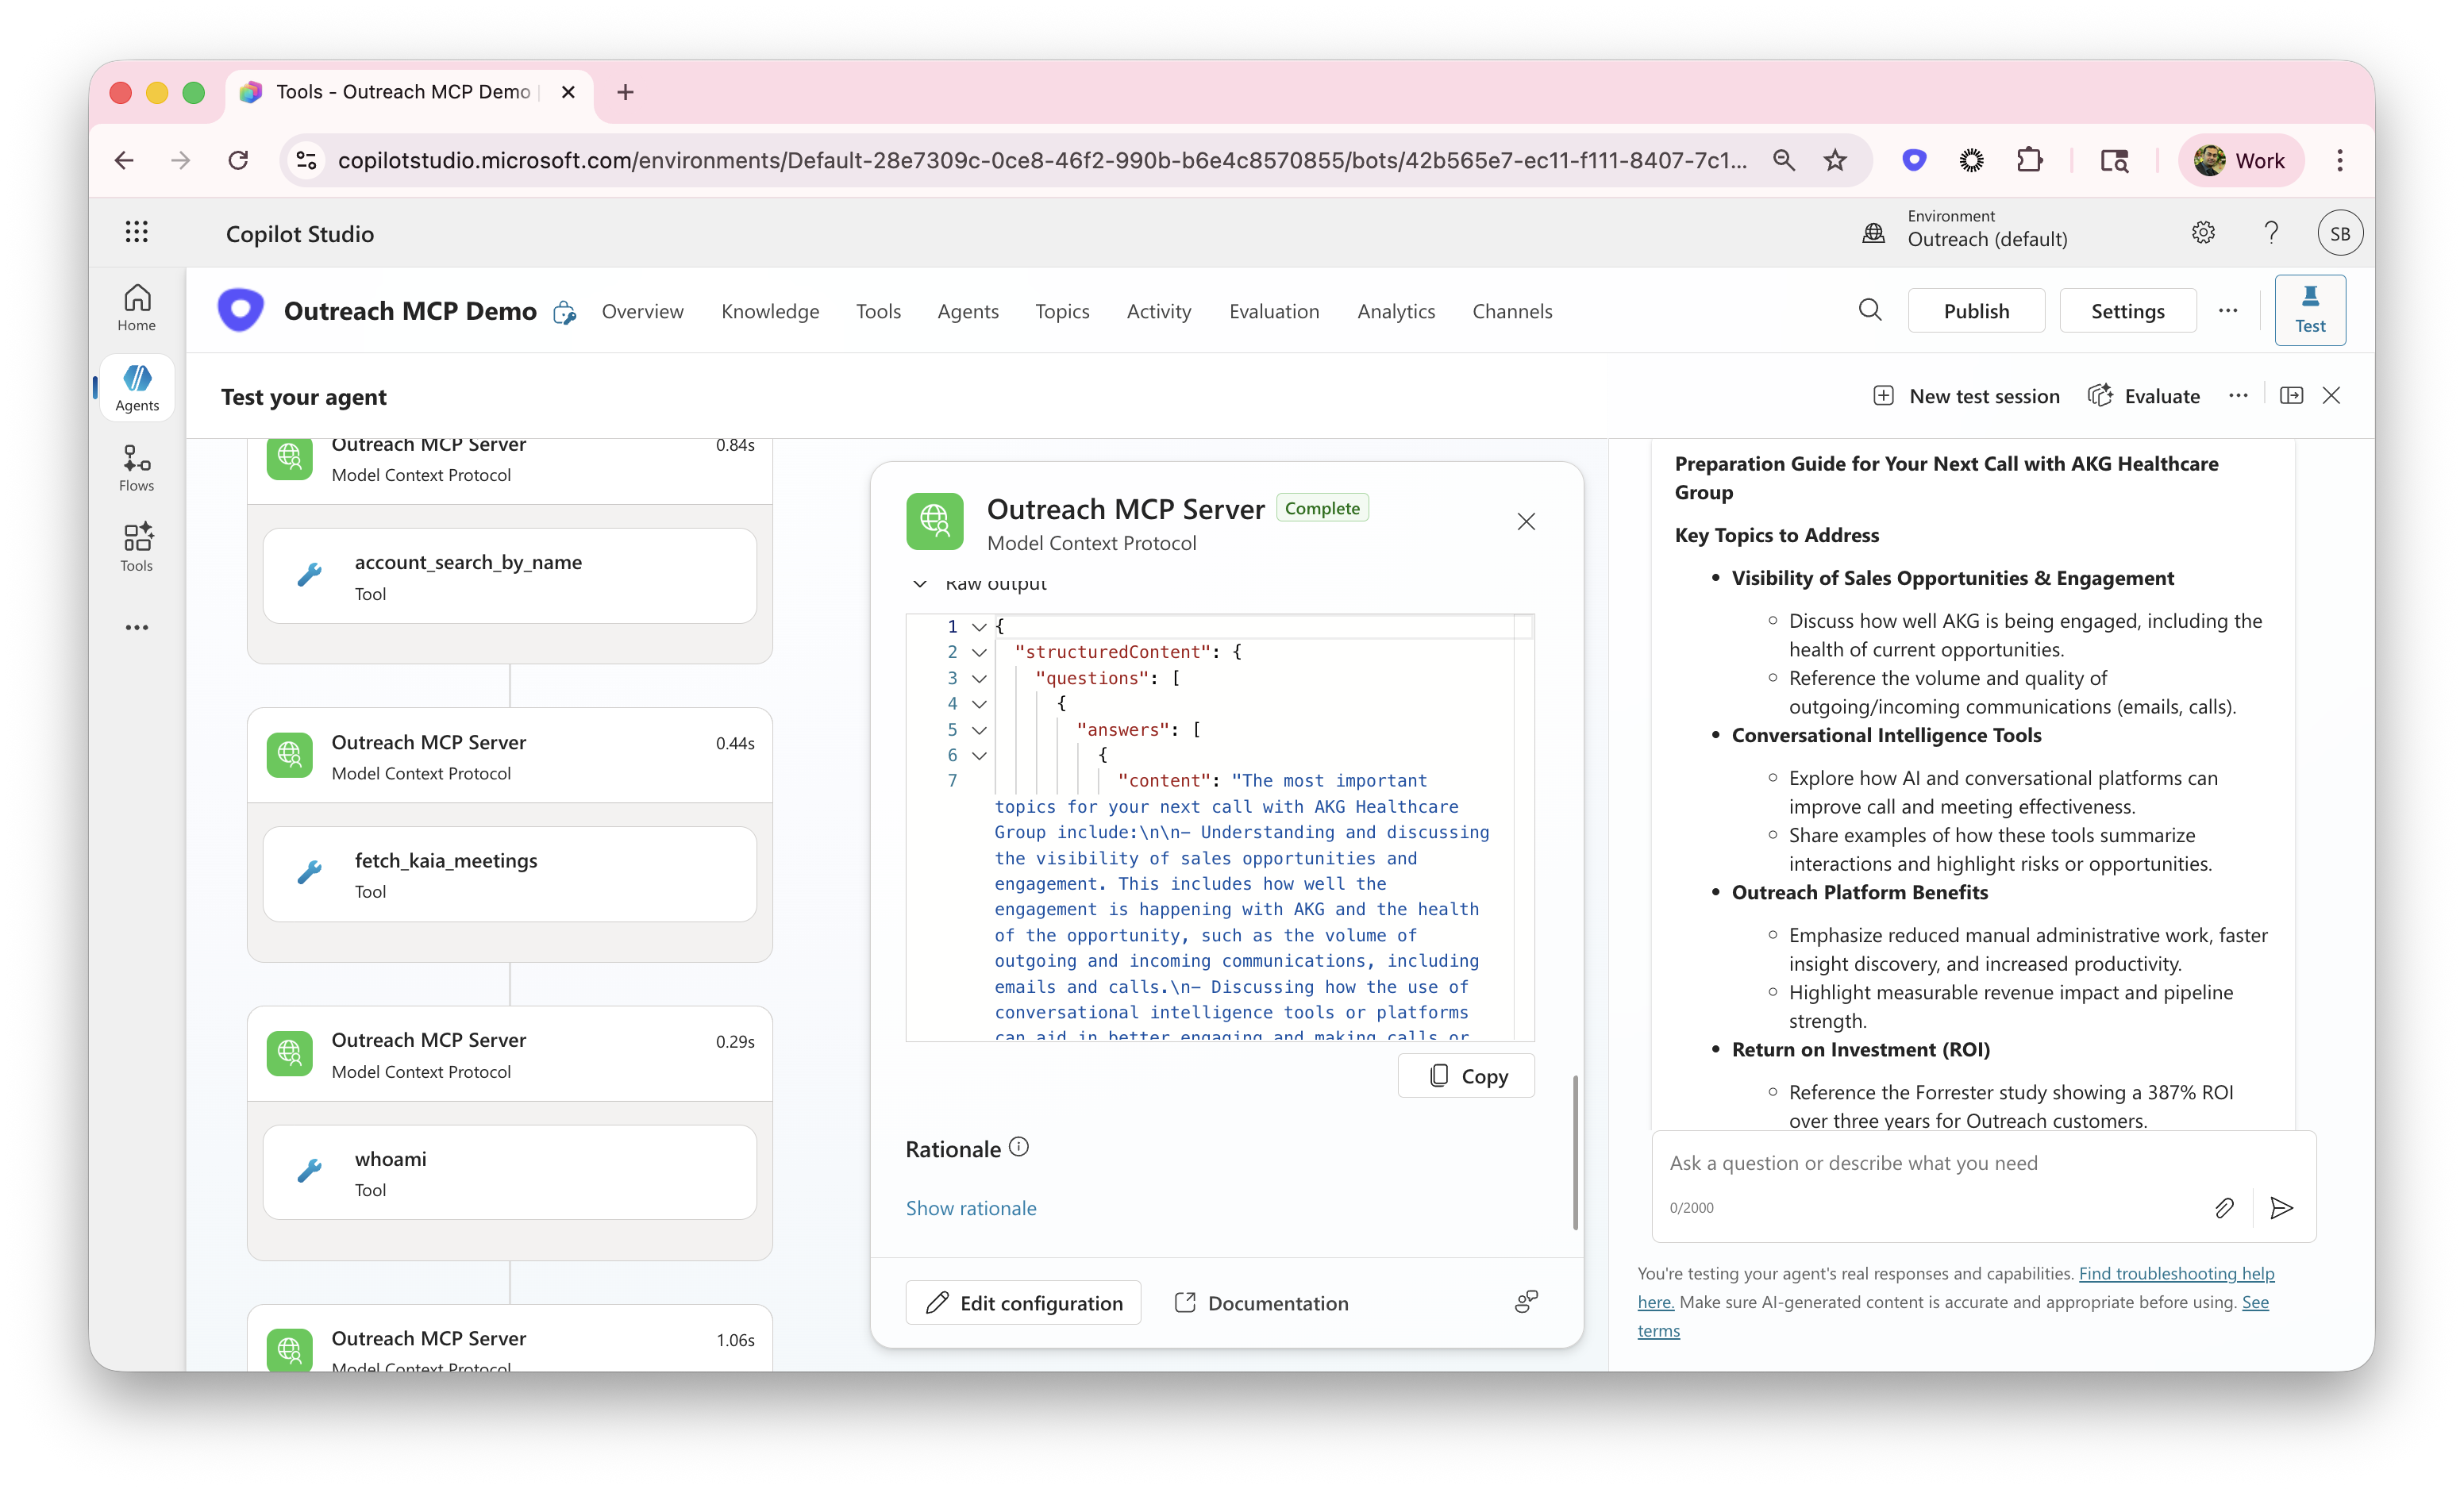2464x1489 pixels.
Task: Collapse JSON line 2 structuredContent
Action: point(979,652)
